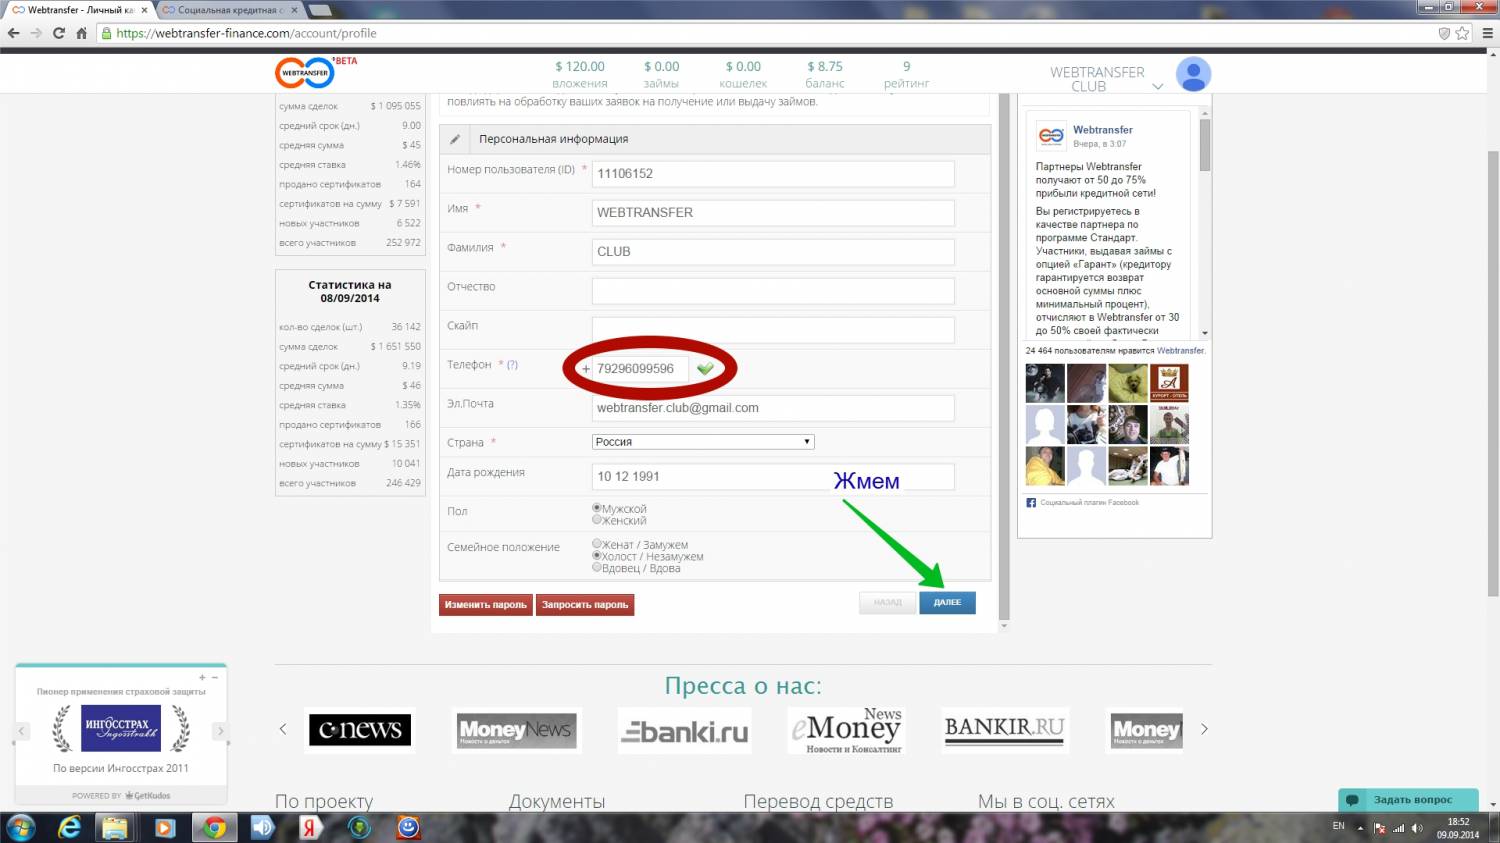Image resolution: width=1500 pixels, height=843 pixels.
Task: Click the shield icon in address bar
Action: [x=1444, y=33]
